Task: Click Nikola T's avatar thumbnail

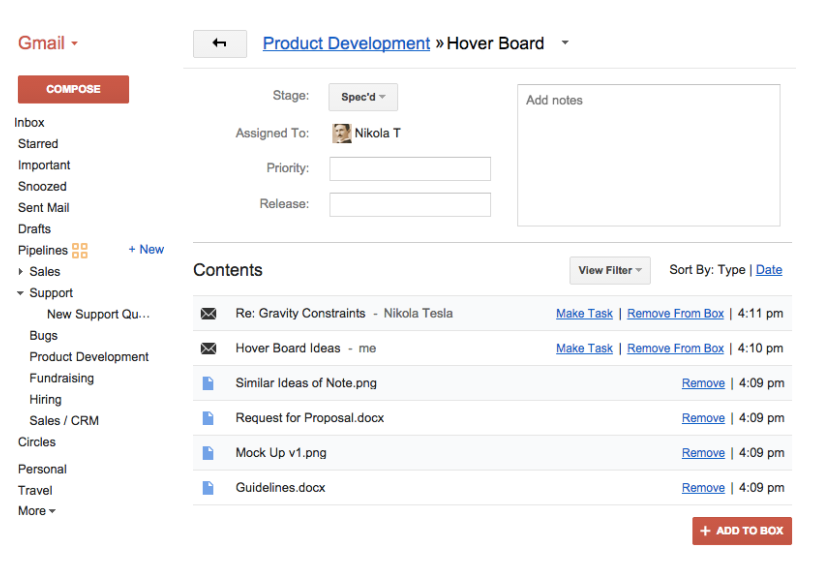Action: pyautogui.click(x=341, y=133)
